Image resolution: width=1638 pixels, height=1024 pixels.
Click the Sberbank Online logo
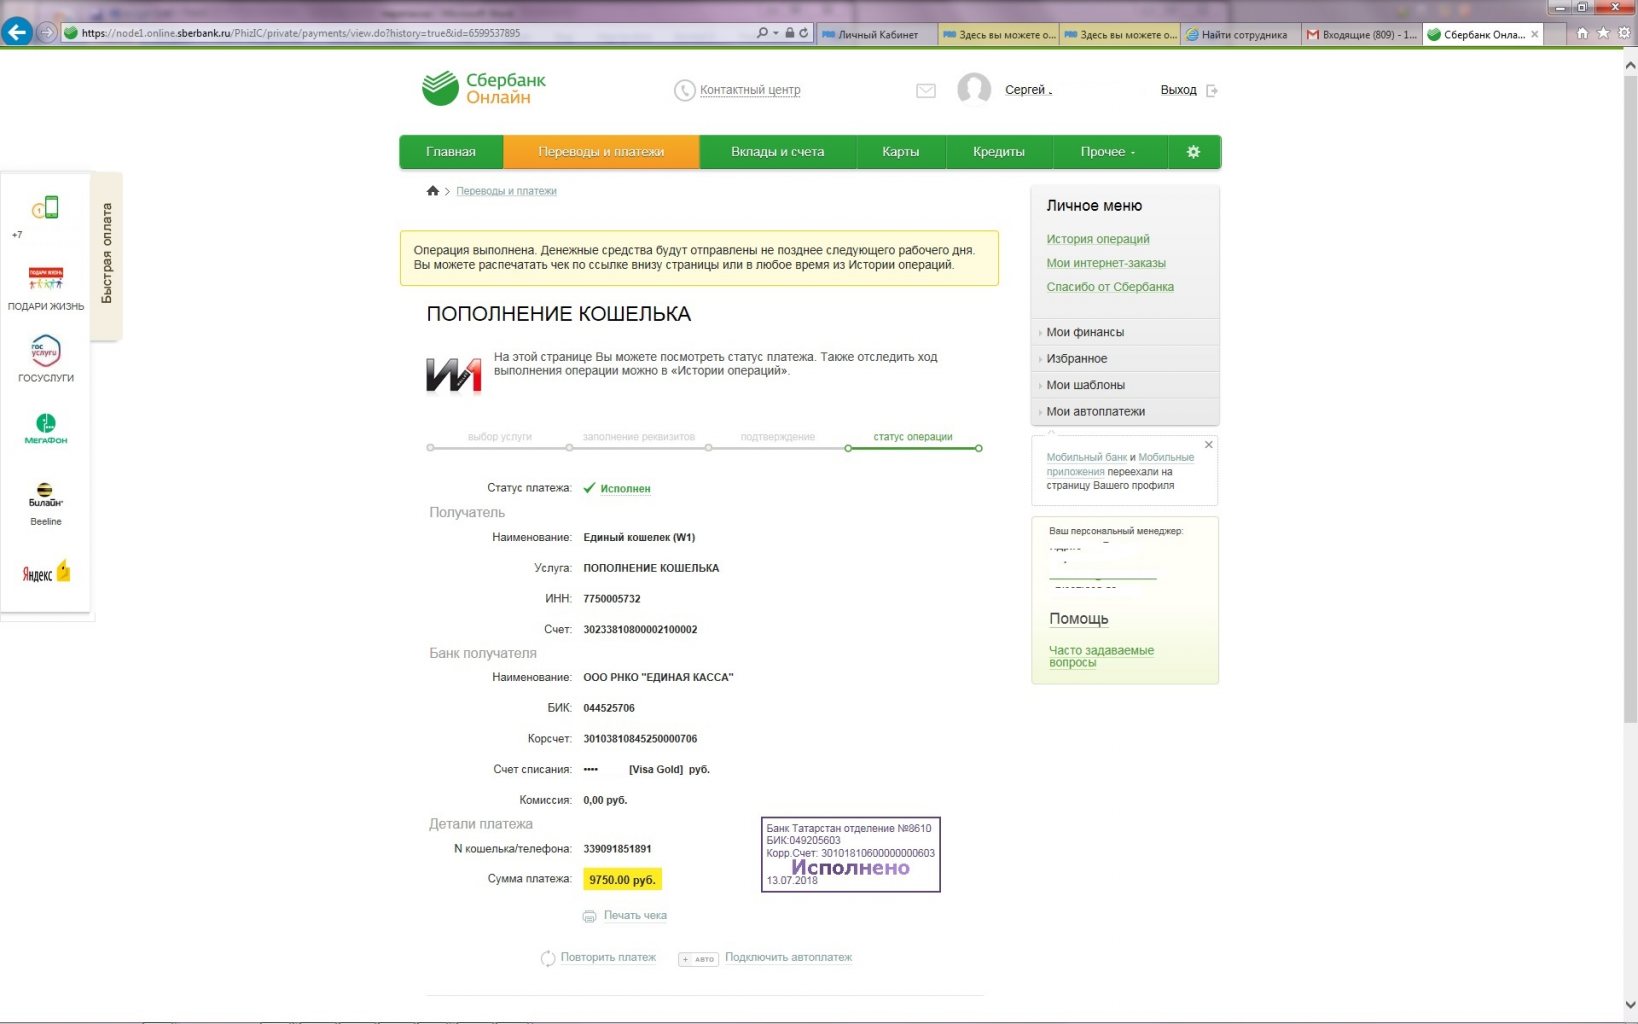pos(484,88)
